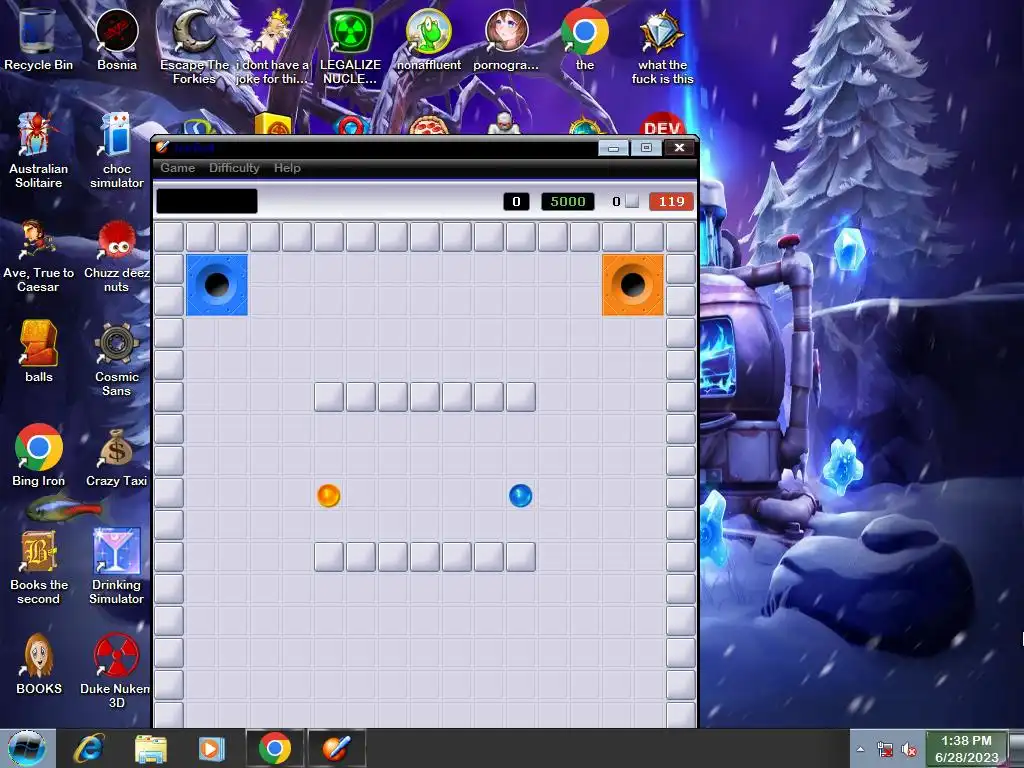Open the Help menu

[287, 168]
